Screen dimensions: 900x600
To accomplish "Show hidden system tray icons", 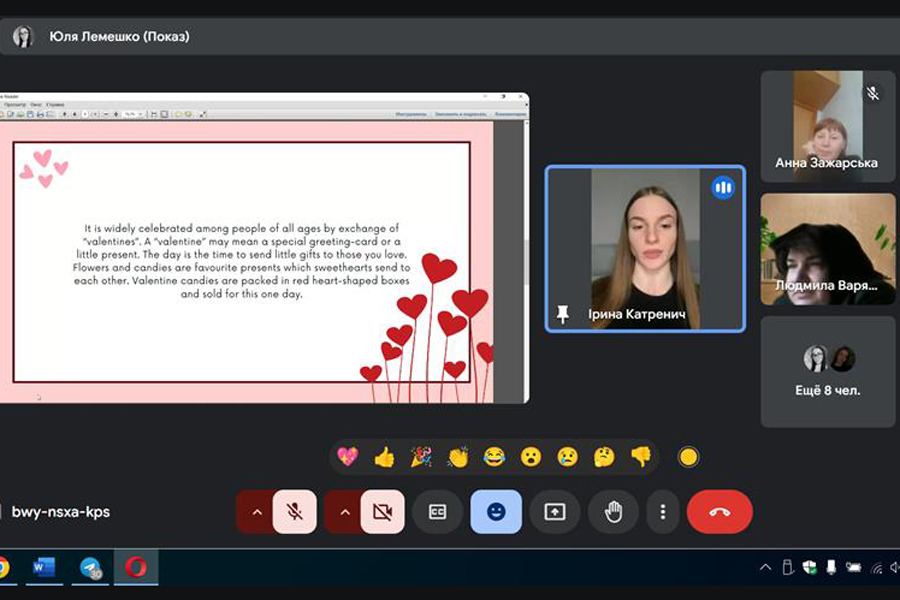I will 765,568.
